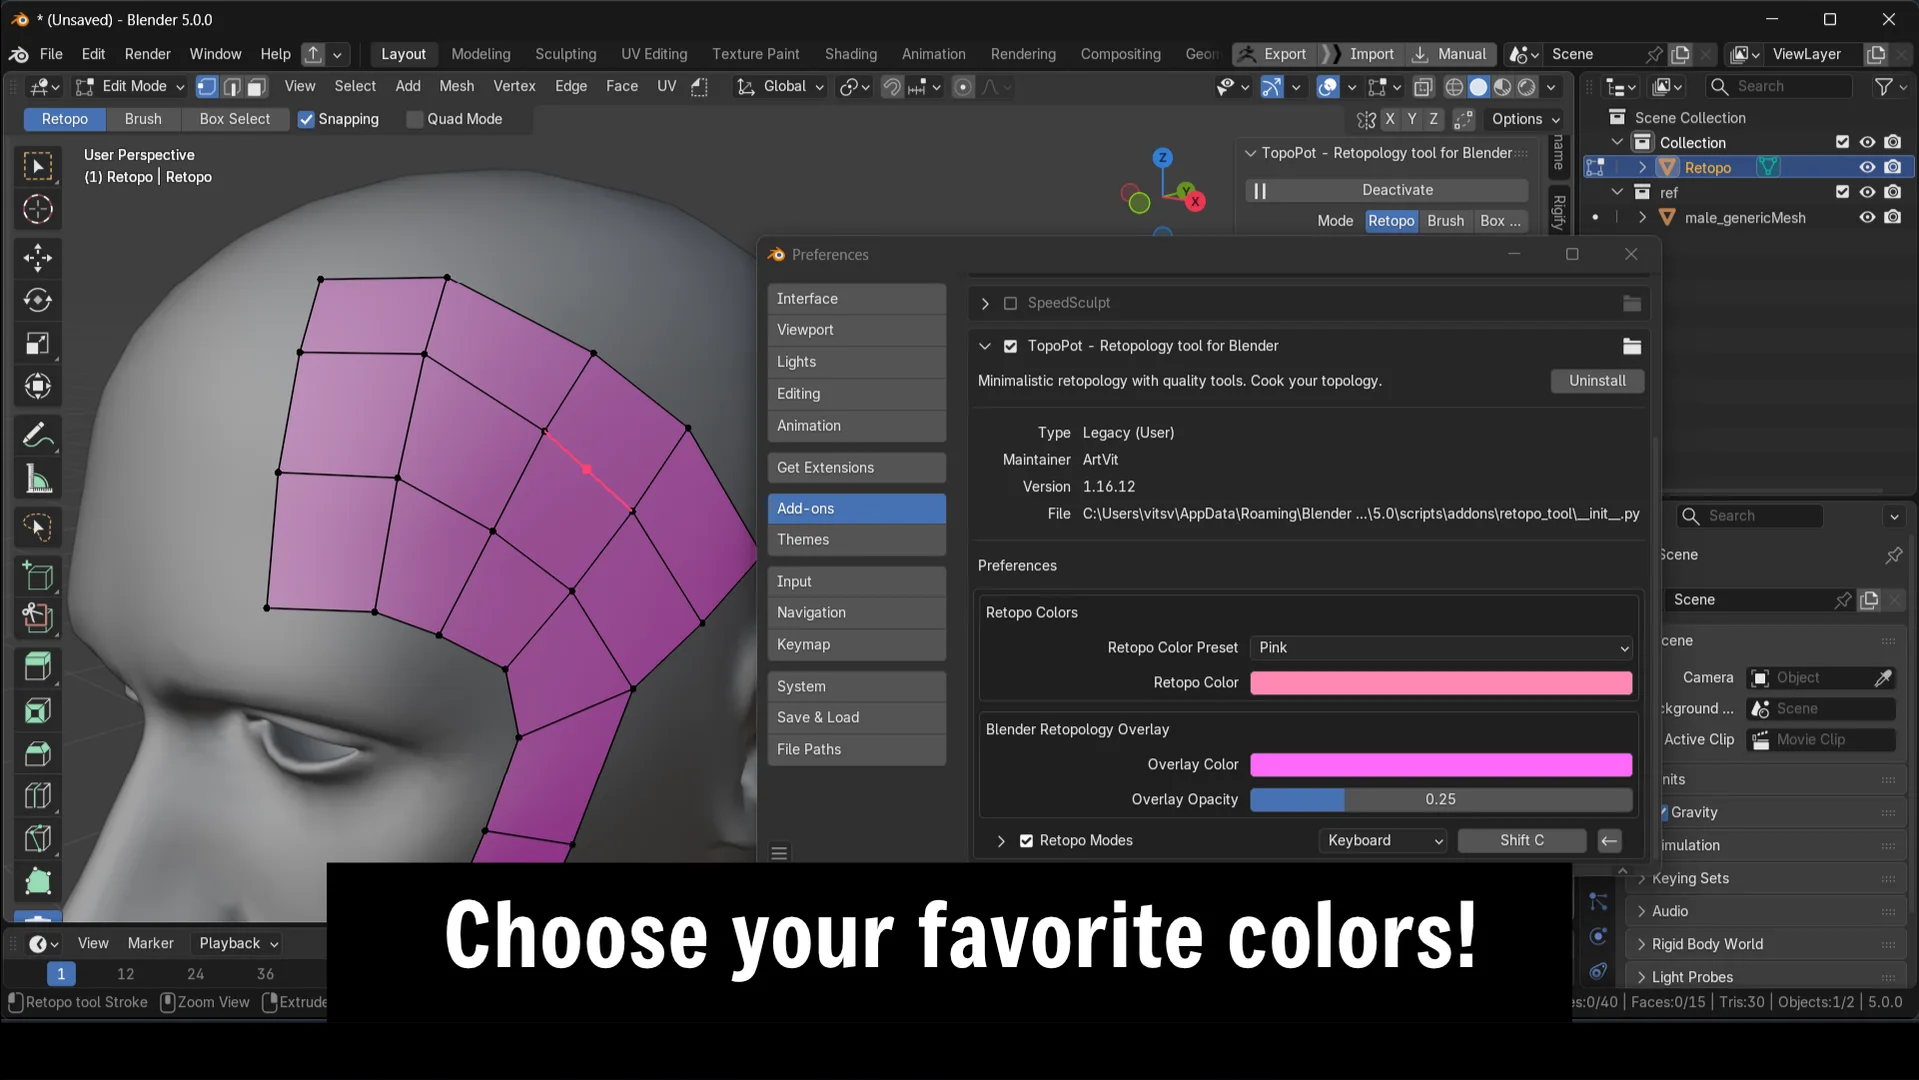Screen dimensions: 1919x1080
Task: Toggle X-ray view in viewport header
Action: coord(1423,87)
